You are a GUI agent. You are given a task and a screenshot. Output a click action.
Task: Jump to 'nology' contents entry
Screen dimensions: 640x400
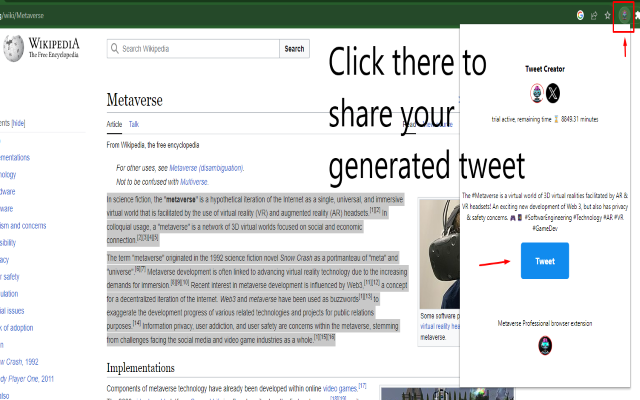(8, 175)
